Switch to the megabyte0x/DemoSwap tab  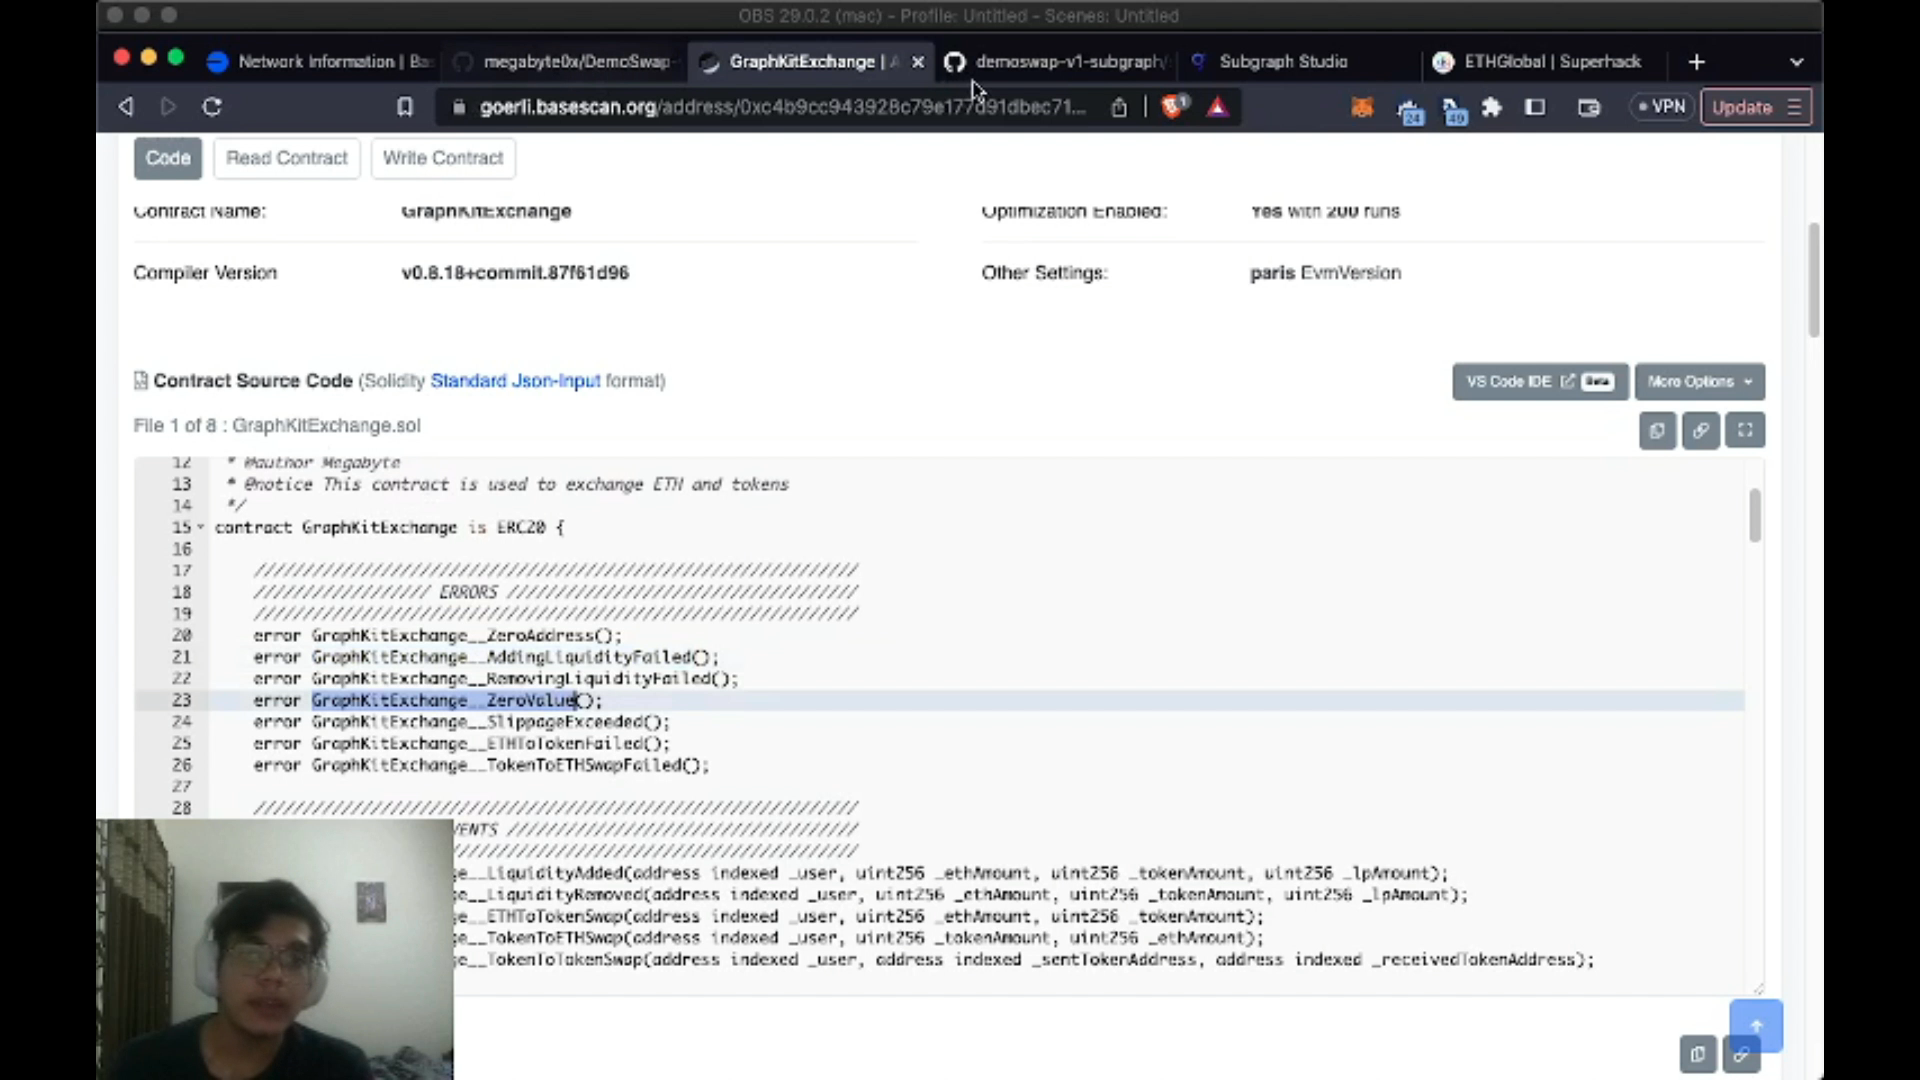coord(565,62)
